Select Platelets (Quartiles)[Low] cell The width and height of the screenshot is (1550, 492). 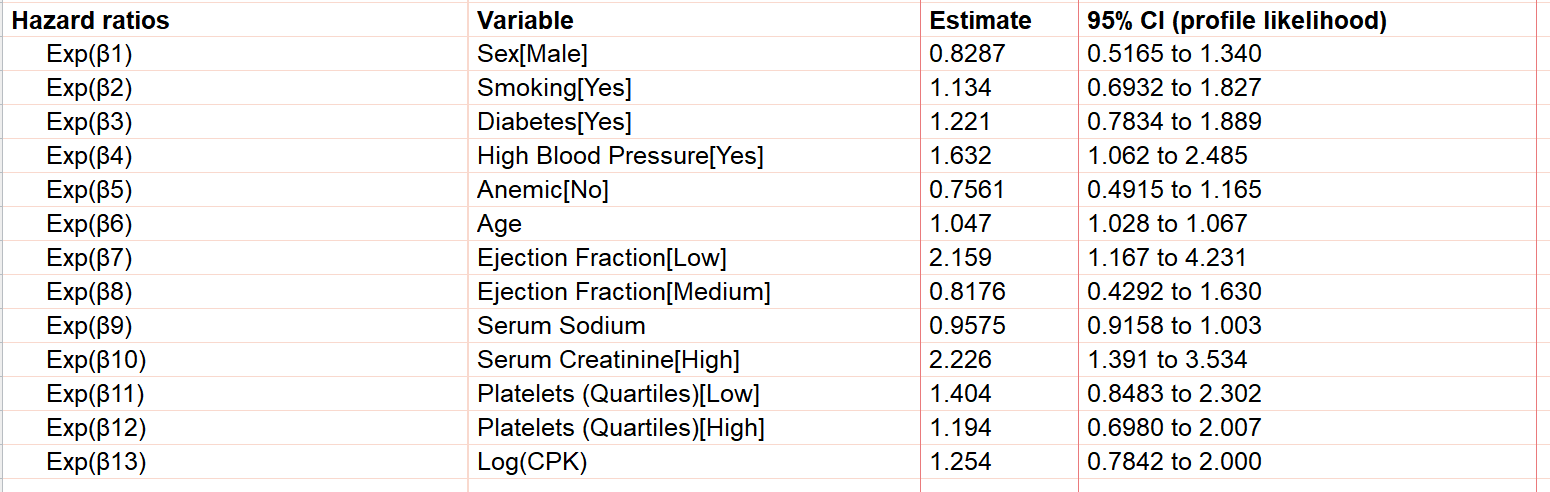pyautogui.click(x=618, y=394)
